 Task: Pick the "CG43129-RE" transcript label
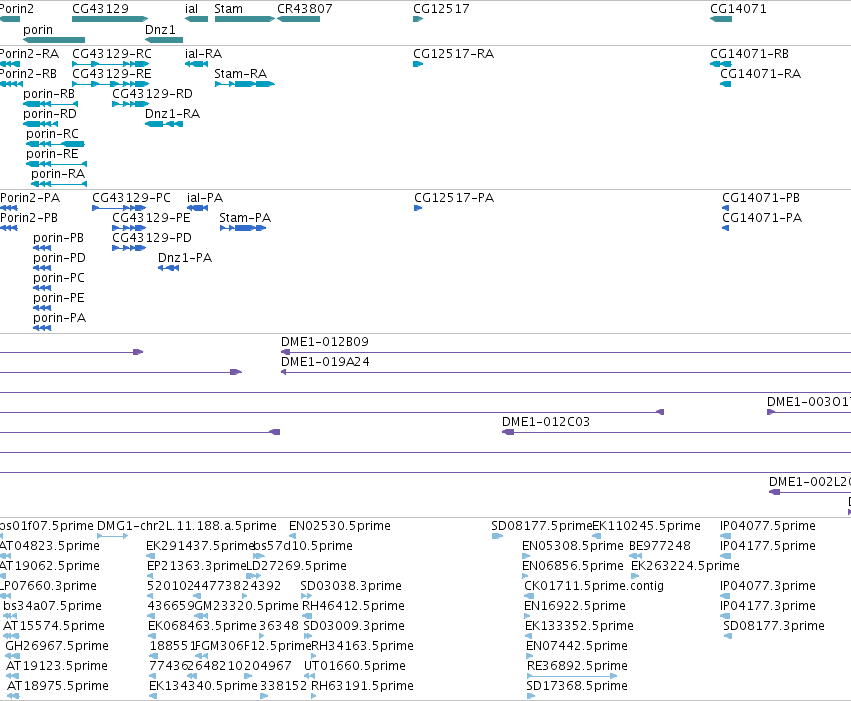[x=112, y=74]
